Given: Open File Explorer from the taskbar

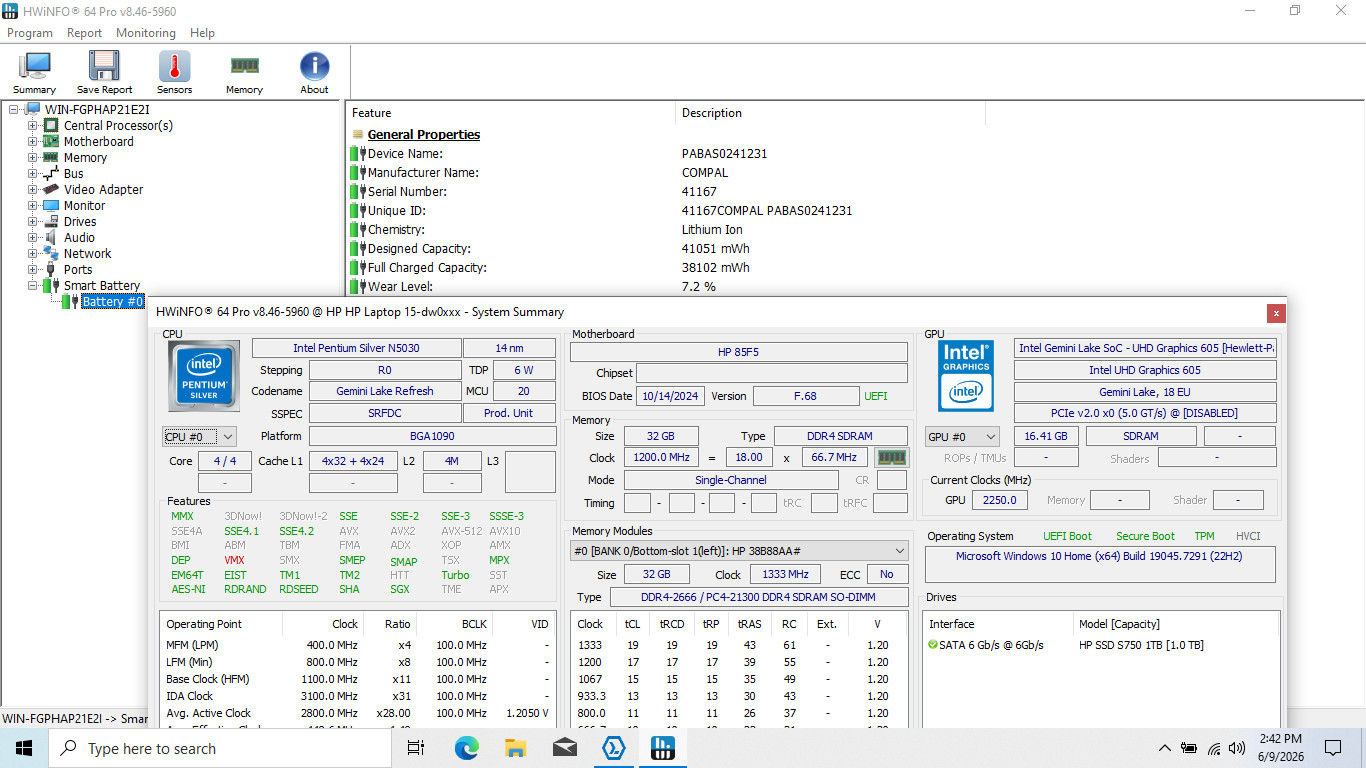Looking at the screenshot, I should [515, 747].
